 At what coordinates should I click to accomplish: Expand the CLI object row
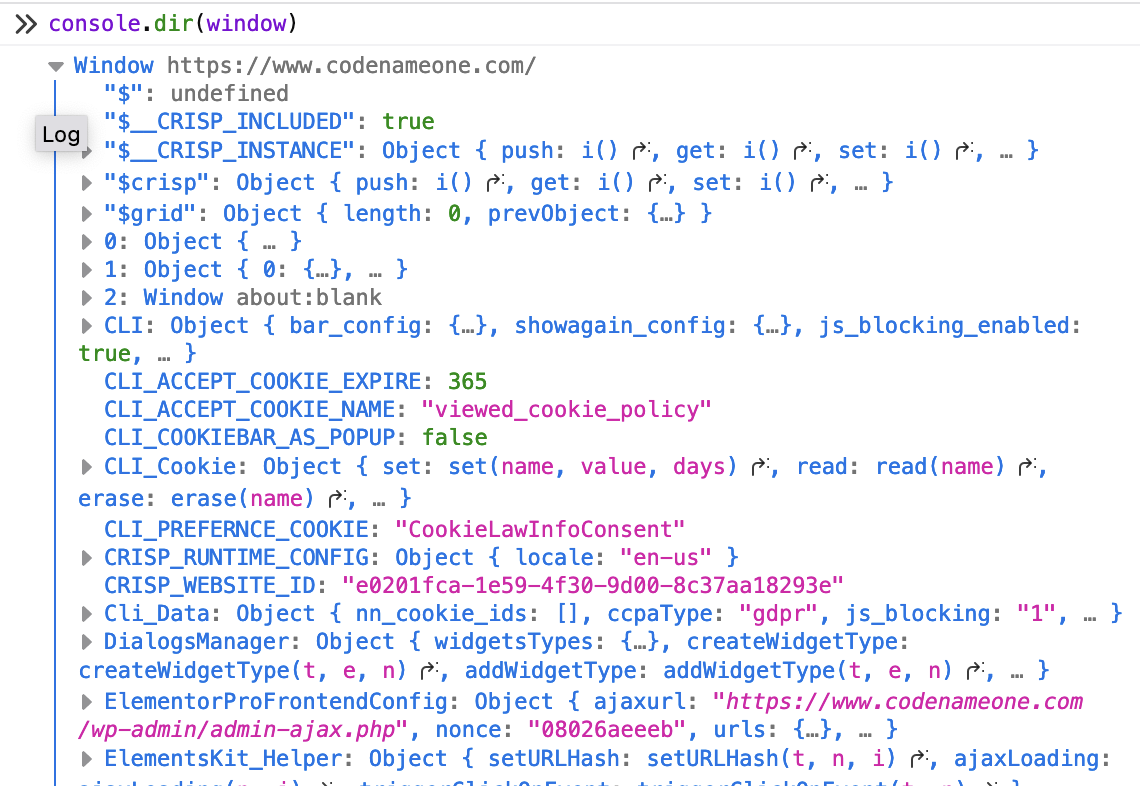pyautogui.click(x=87, y=326)
